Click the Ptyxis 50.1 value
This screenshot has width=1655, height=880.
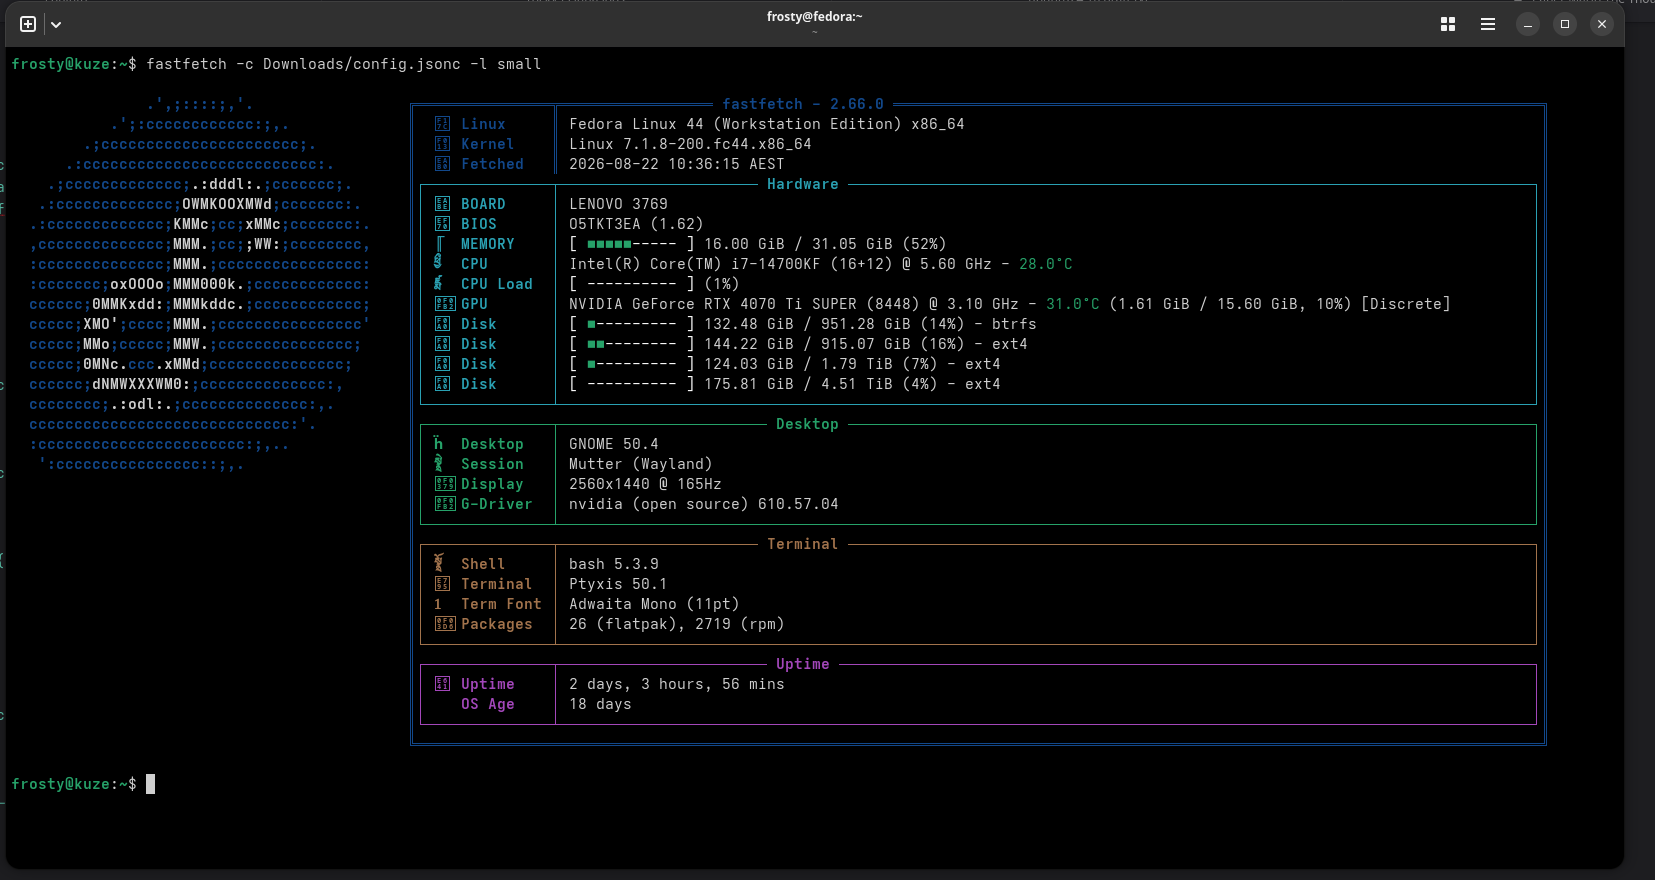(618, 584)
